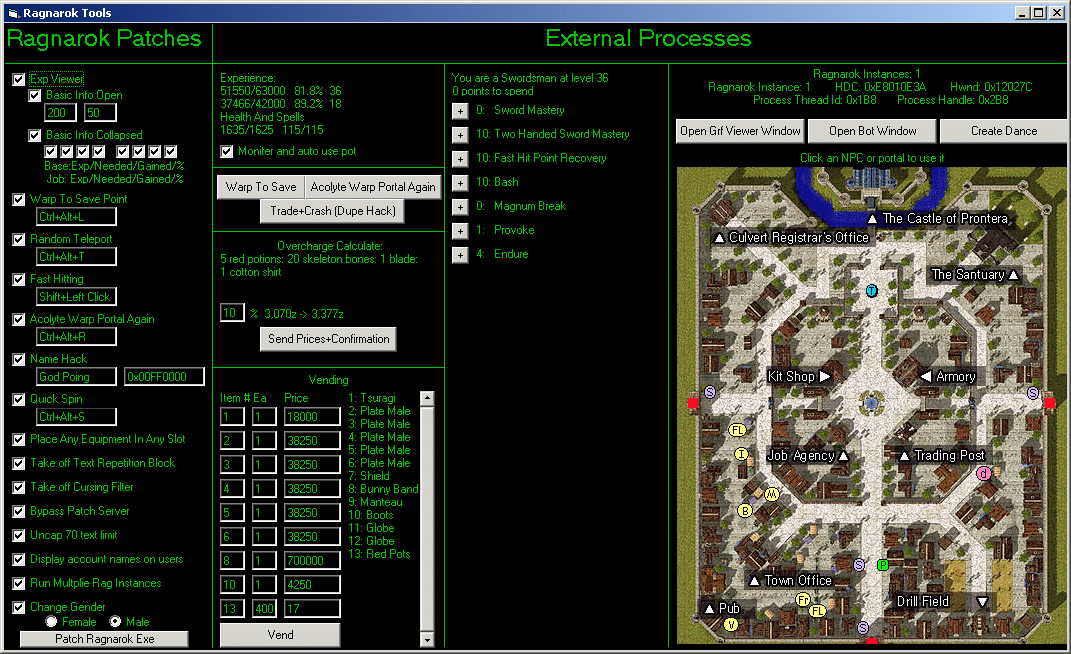The width and height of the screenshot is (1071, 654).
Task: Click the purple S marker on the map's left side
Action: click(x=710, y=392)
